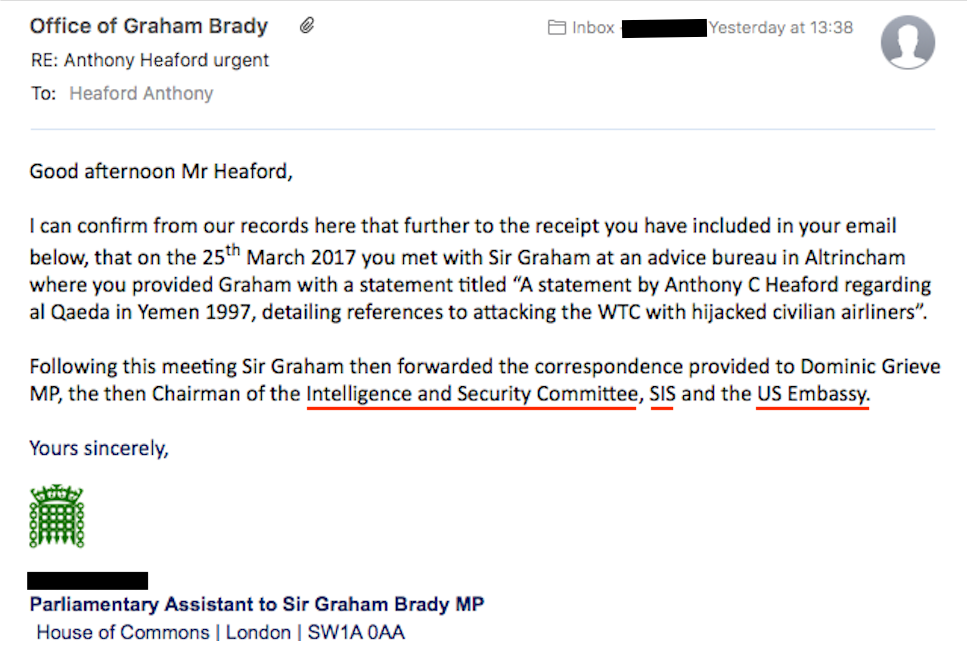Click the House of Commons address line
The image size is (967, 660).
coord(220,632)
